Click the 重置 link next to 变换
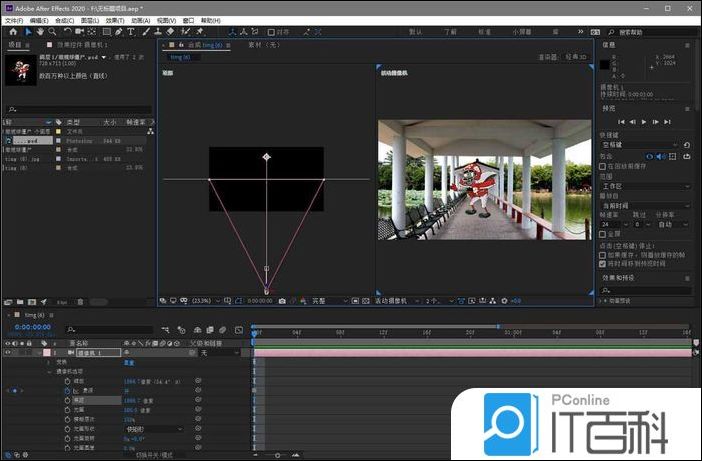702x461 pixels. pyautogui.click(x=128, y=362)
